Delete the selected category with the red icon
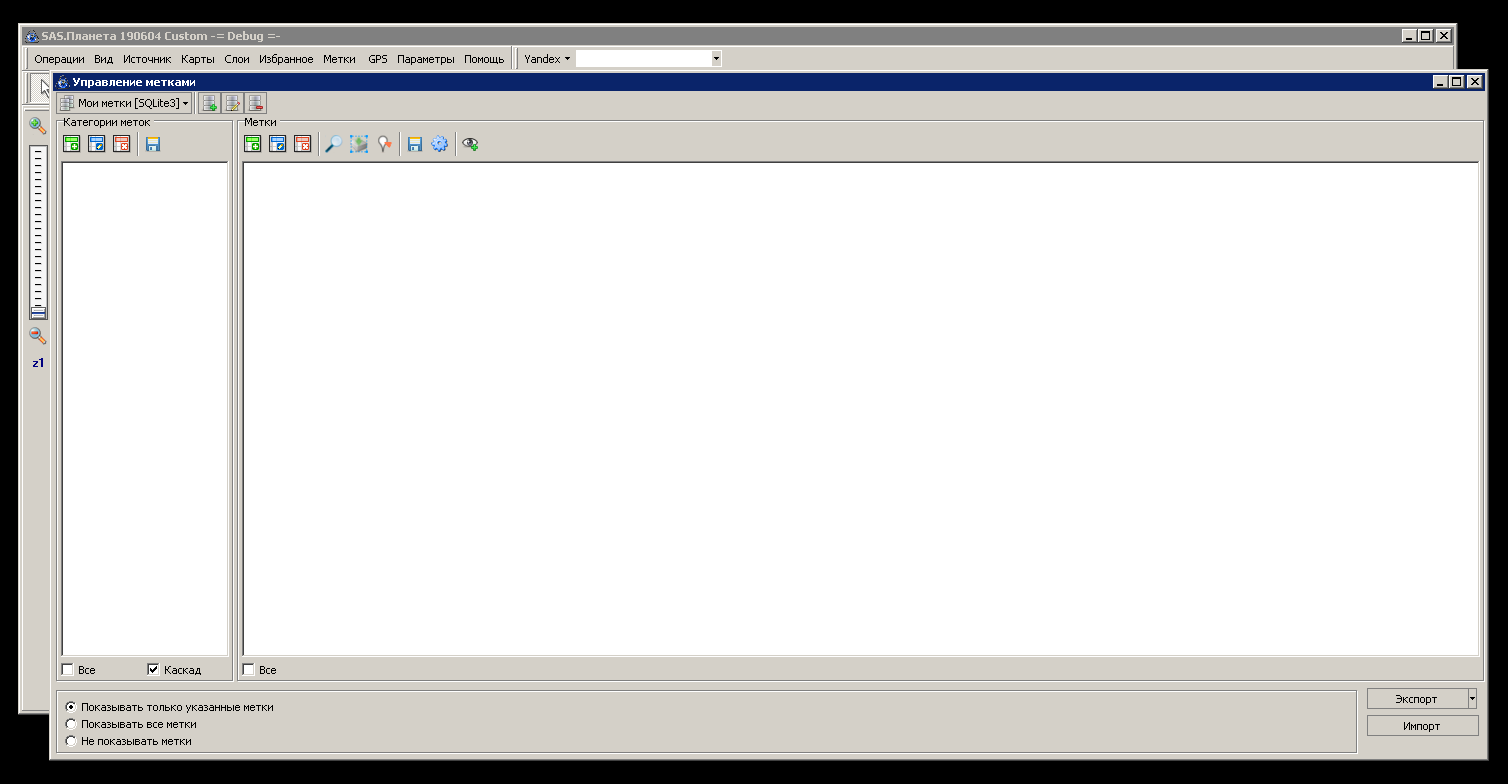The width and height of the screenshot is (1508, 784). coord(121,145)
